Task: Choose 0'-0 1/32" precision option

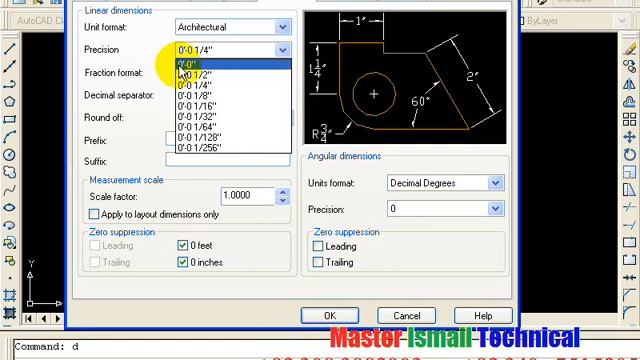Action: point(233,117)
